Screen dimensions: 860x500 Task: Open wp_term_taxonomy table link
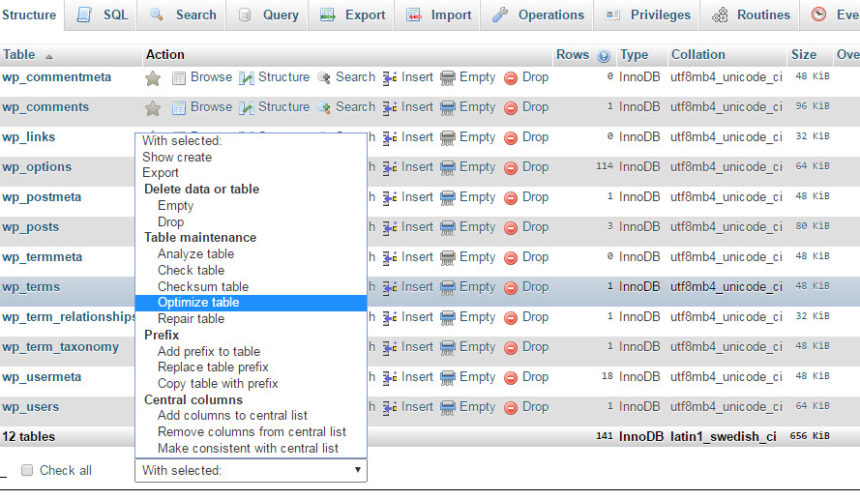tap(60, 347)
